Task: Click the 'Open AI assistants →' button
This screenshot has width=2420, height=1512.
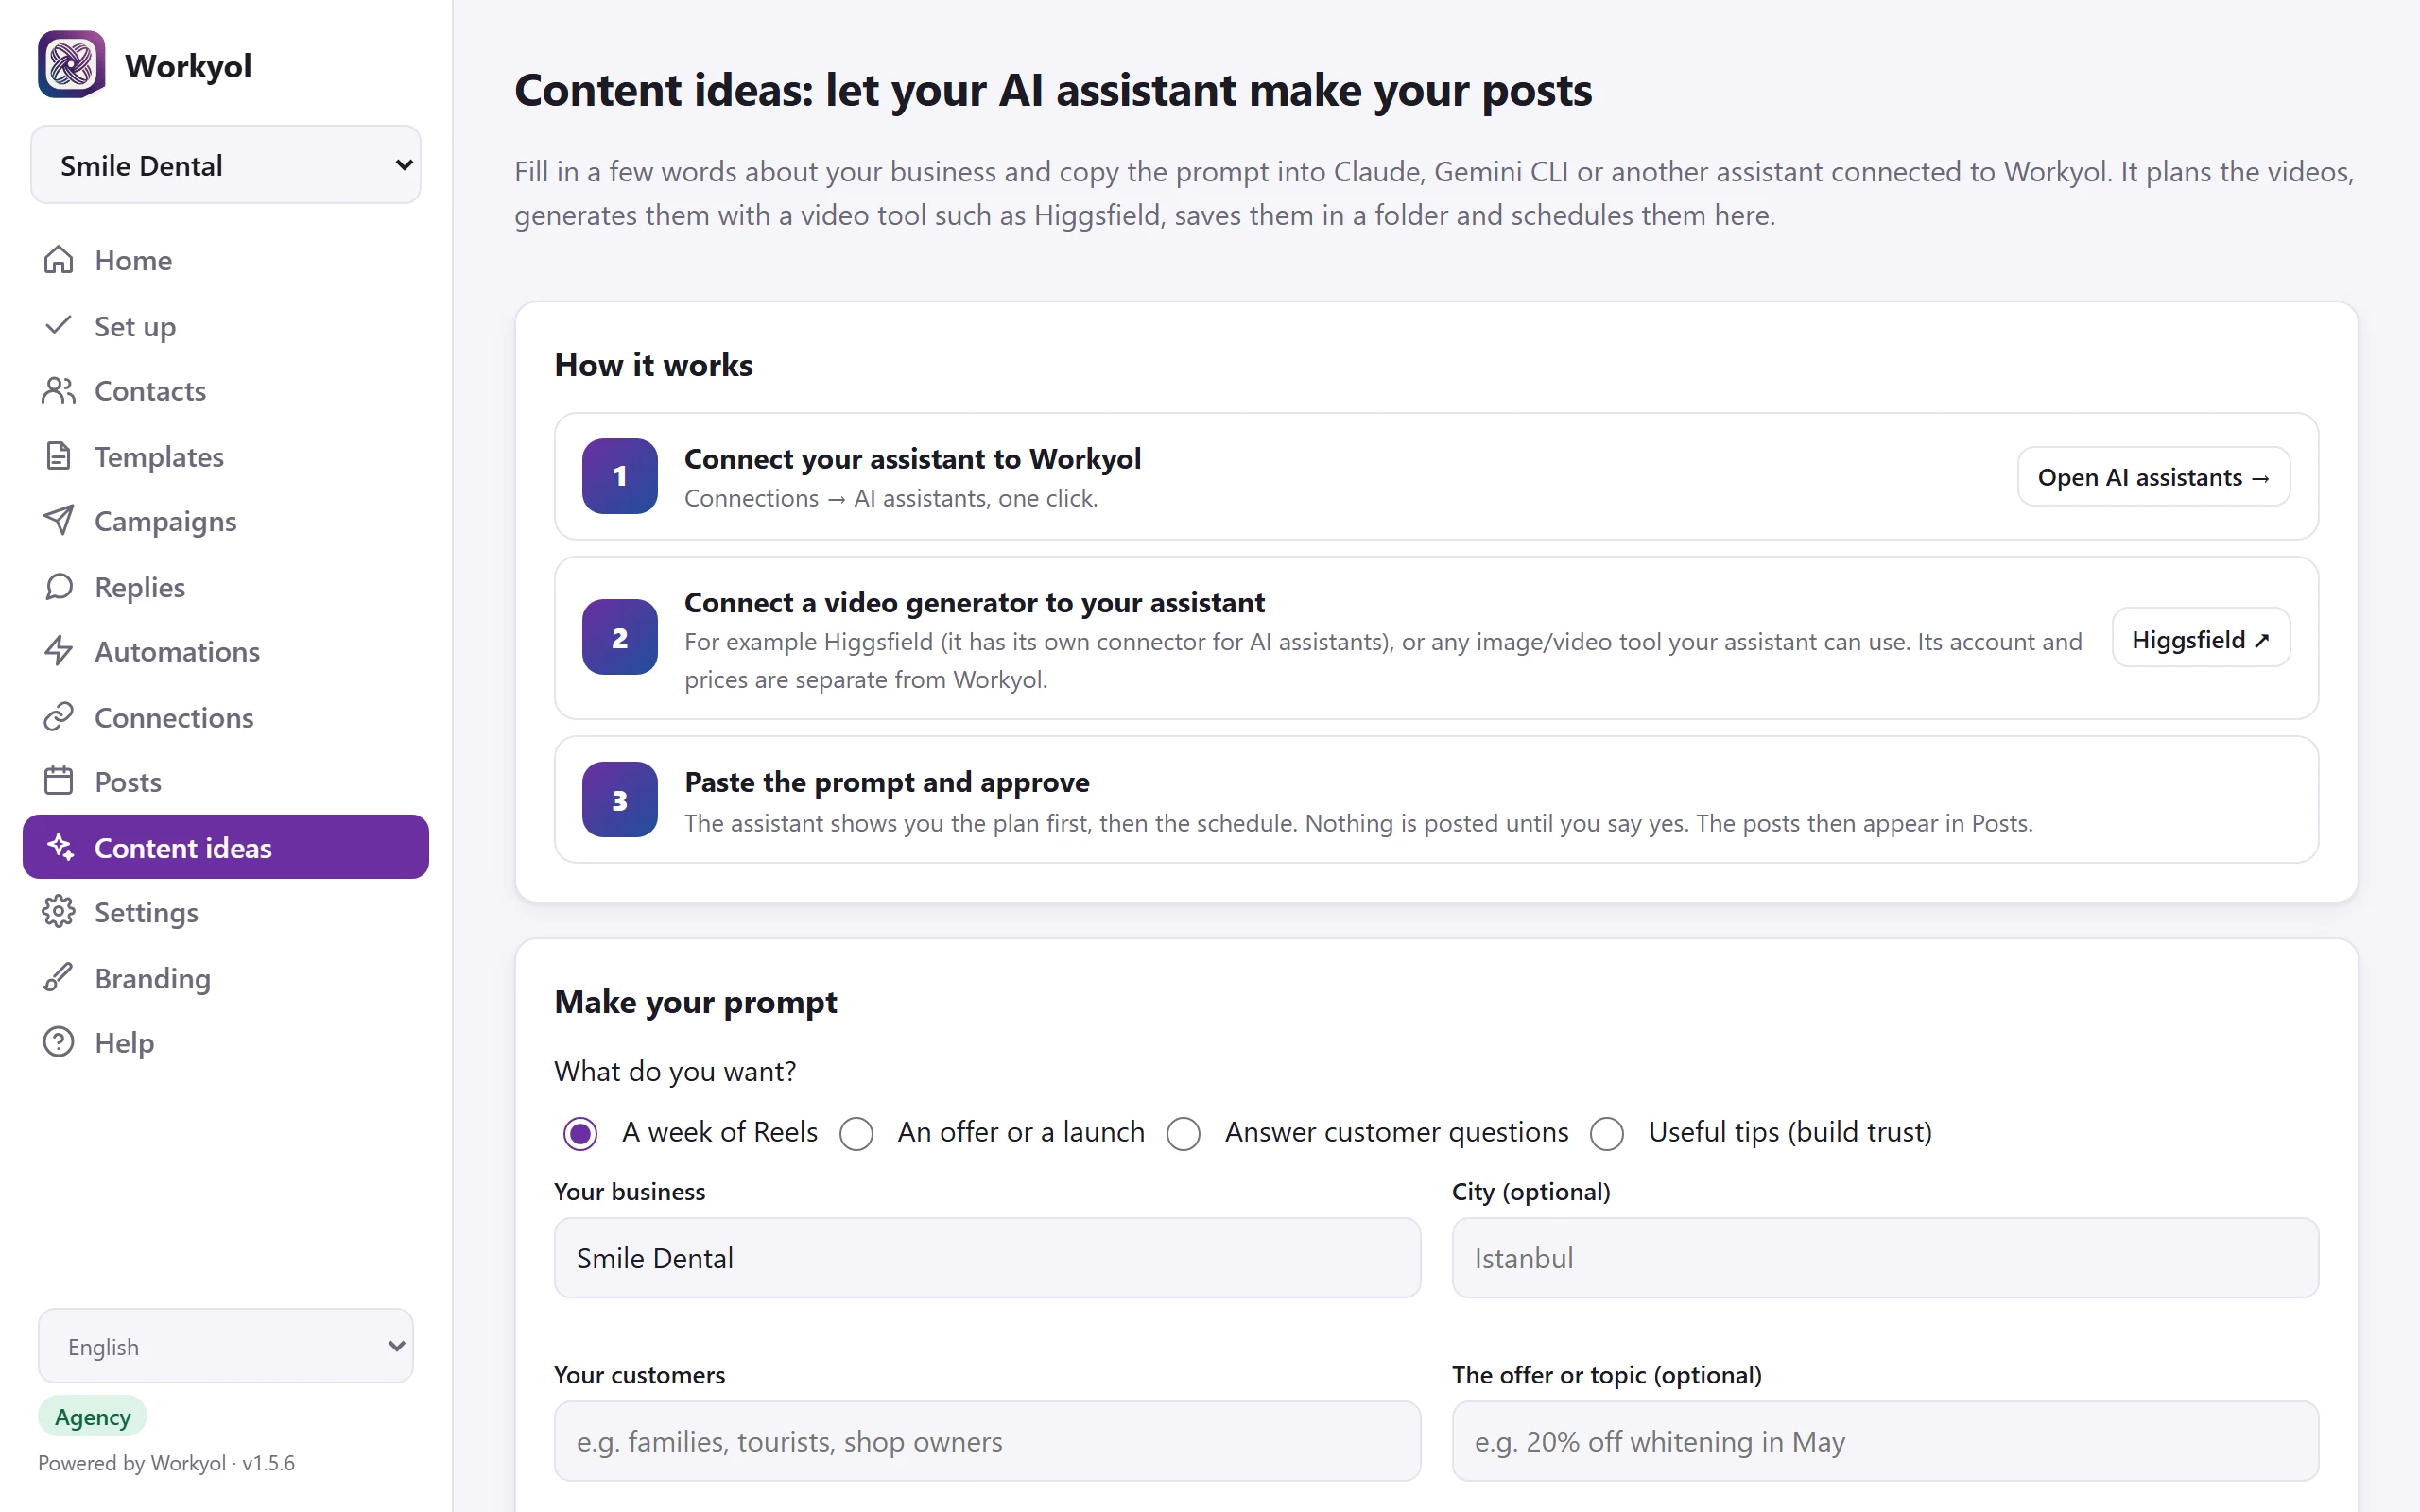Action: pos(2153,477)
